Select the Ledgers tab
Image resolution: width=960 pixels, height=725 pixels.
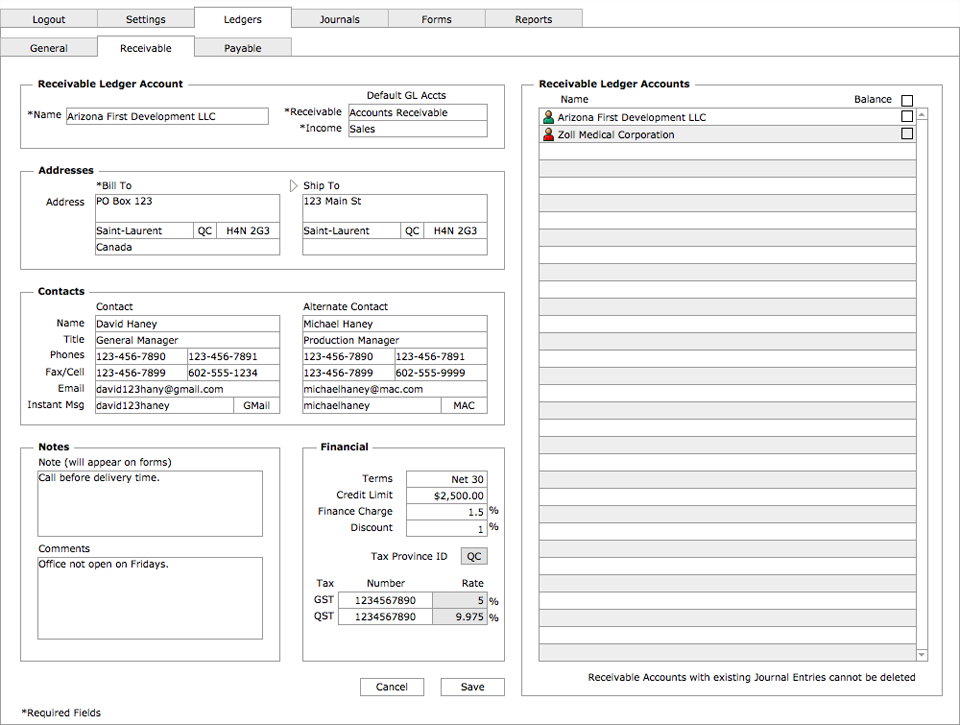tap(242, 19)
